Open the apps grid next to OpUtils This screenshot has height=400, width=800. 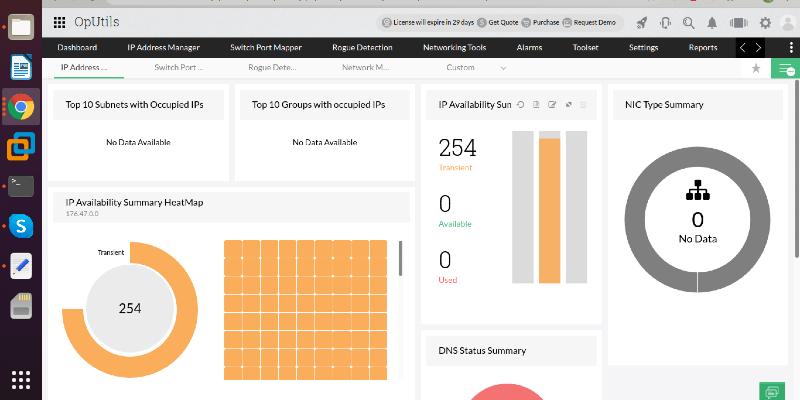click(59, 22)
